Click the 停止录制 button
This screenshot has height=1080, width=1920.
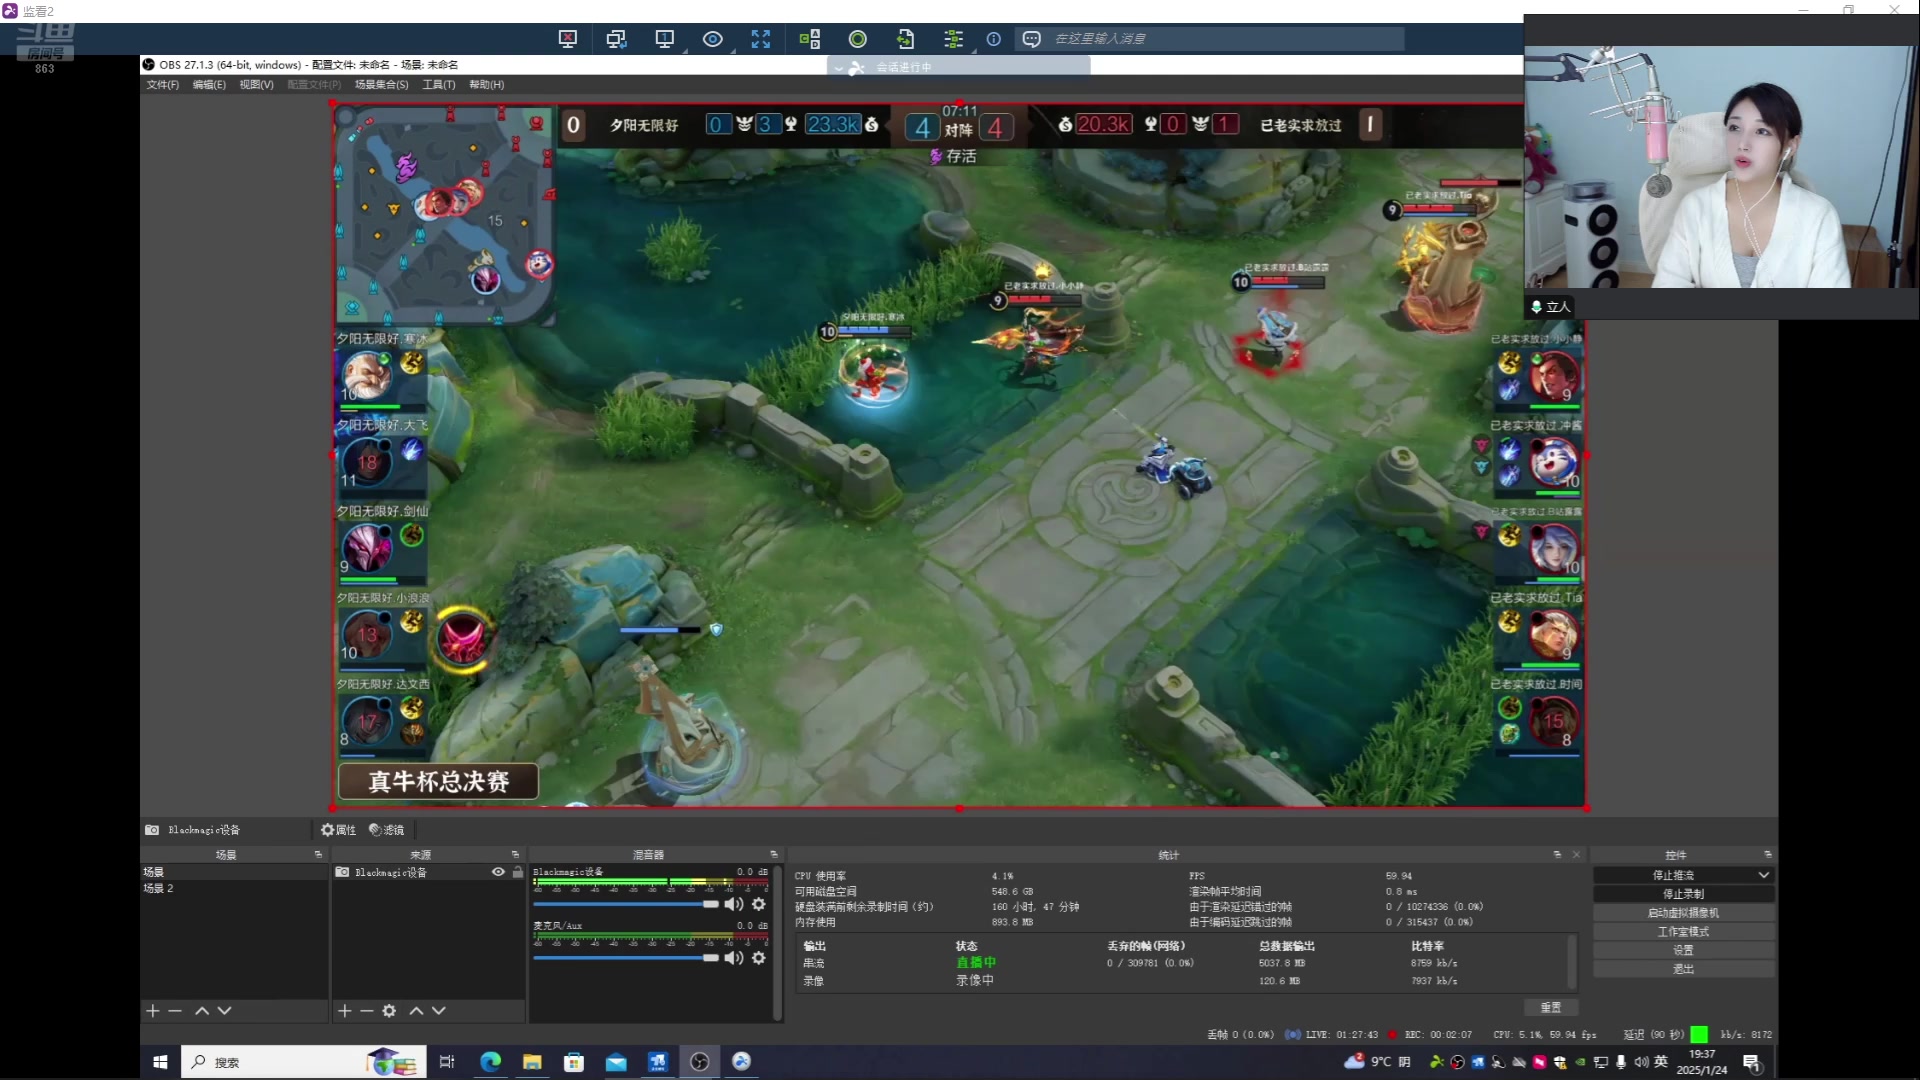point(1684,895)
